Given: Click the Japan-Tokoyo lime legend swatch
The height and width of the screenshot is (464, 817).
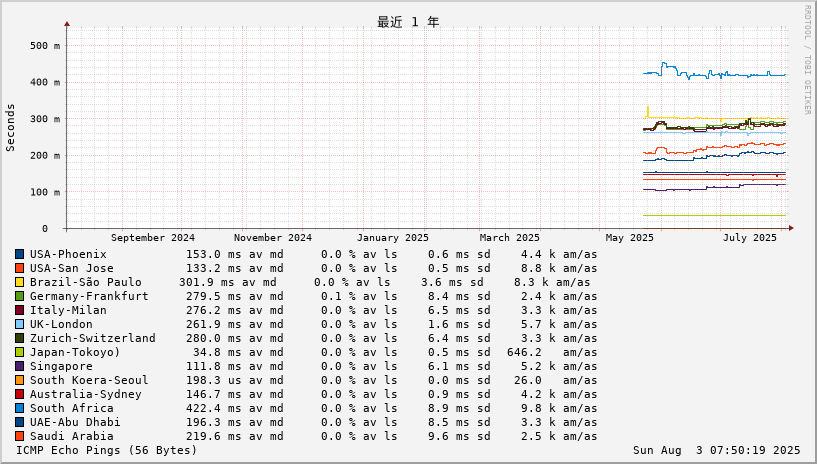Looking at the screenshot, I should tap(19, 353).
